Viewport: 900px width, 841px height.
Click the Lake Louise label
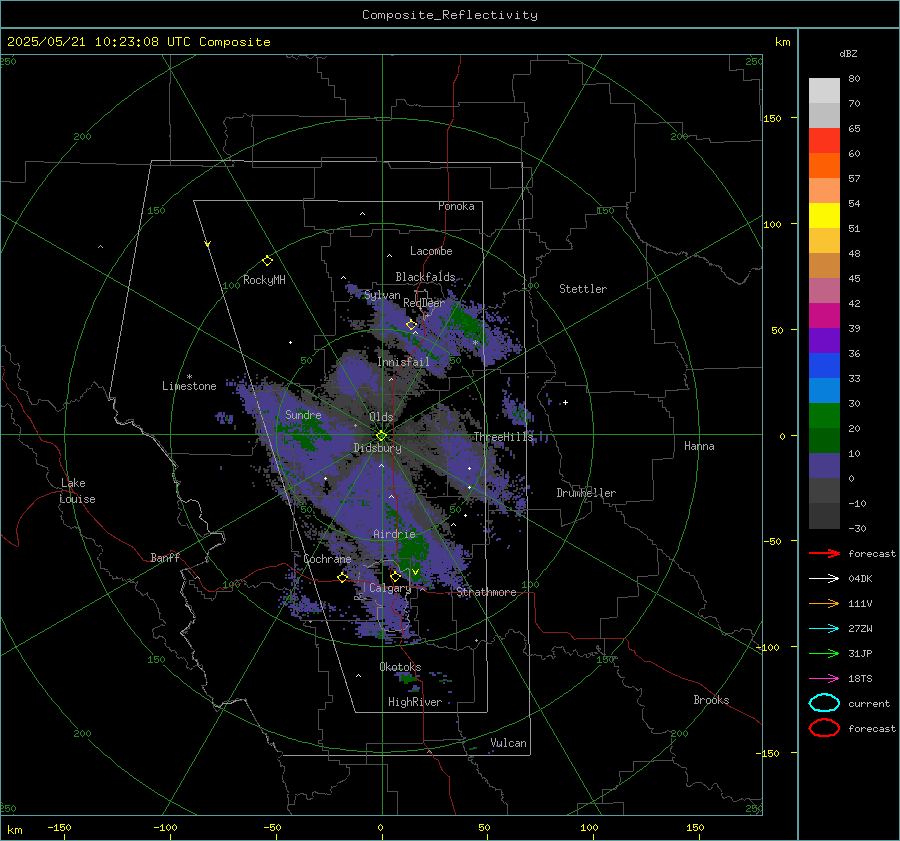tap(77, 491)
